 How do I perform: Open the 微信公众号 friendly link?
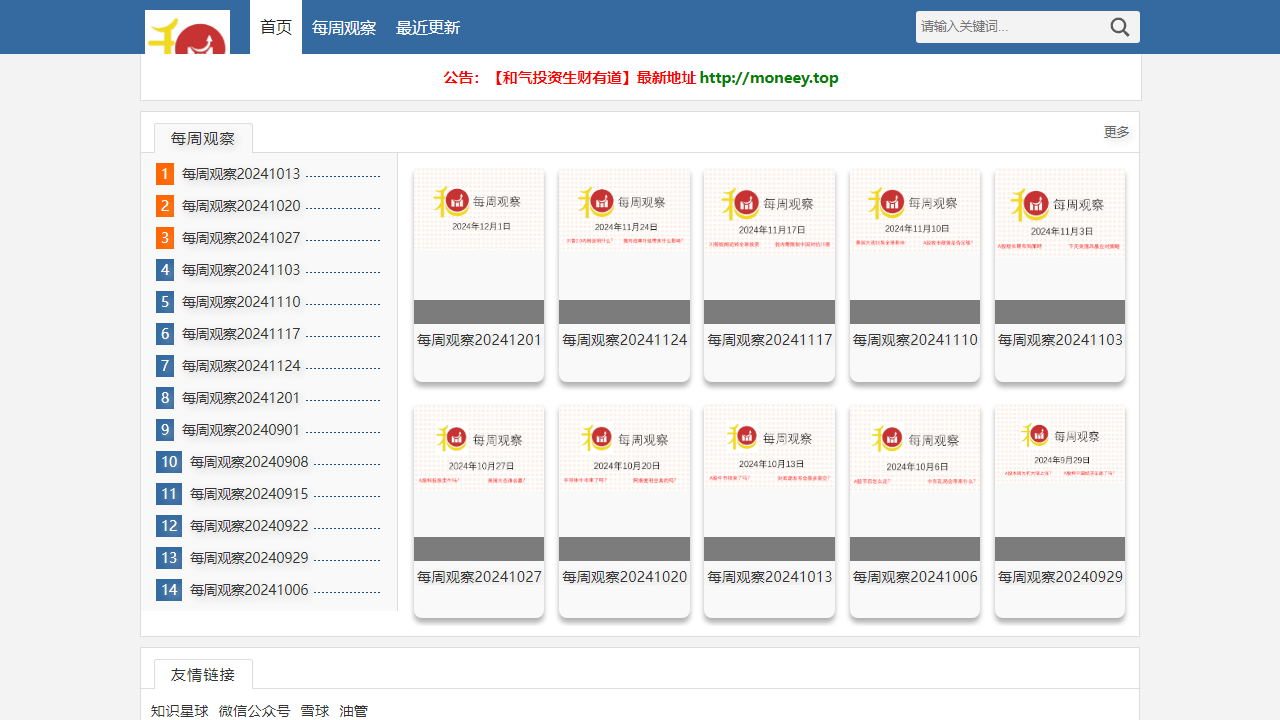tap(255, 711)
